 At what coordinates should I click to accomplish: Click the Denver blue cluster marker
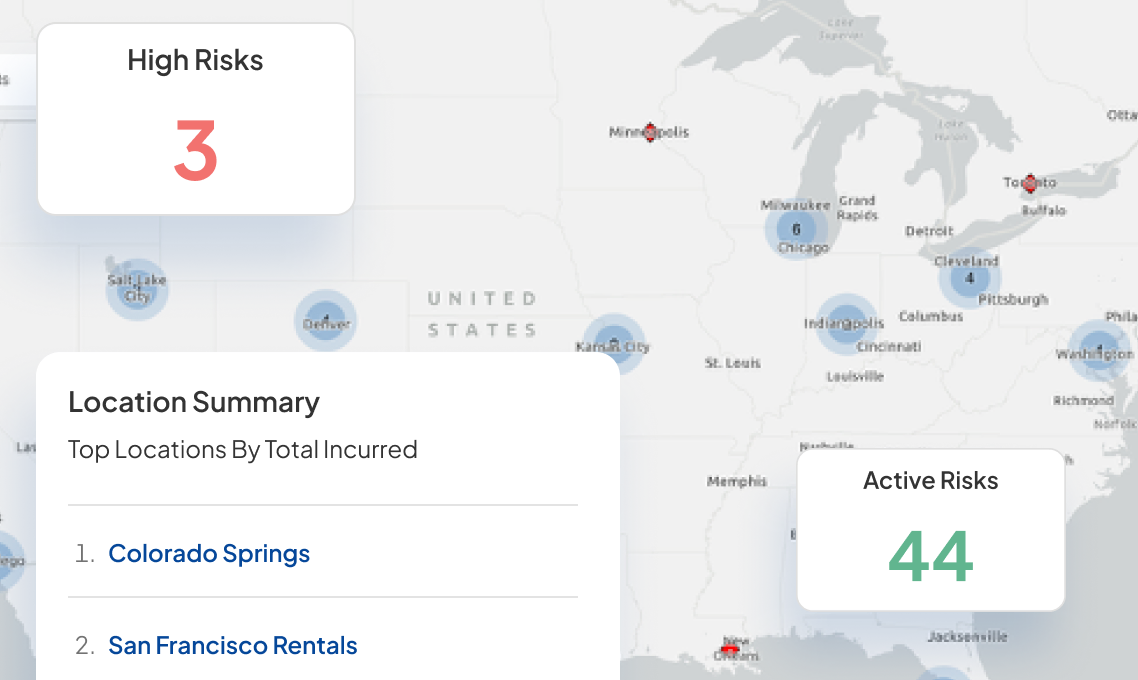pos(326,320)
